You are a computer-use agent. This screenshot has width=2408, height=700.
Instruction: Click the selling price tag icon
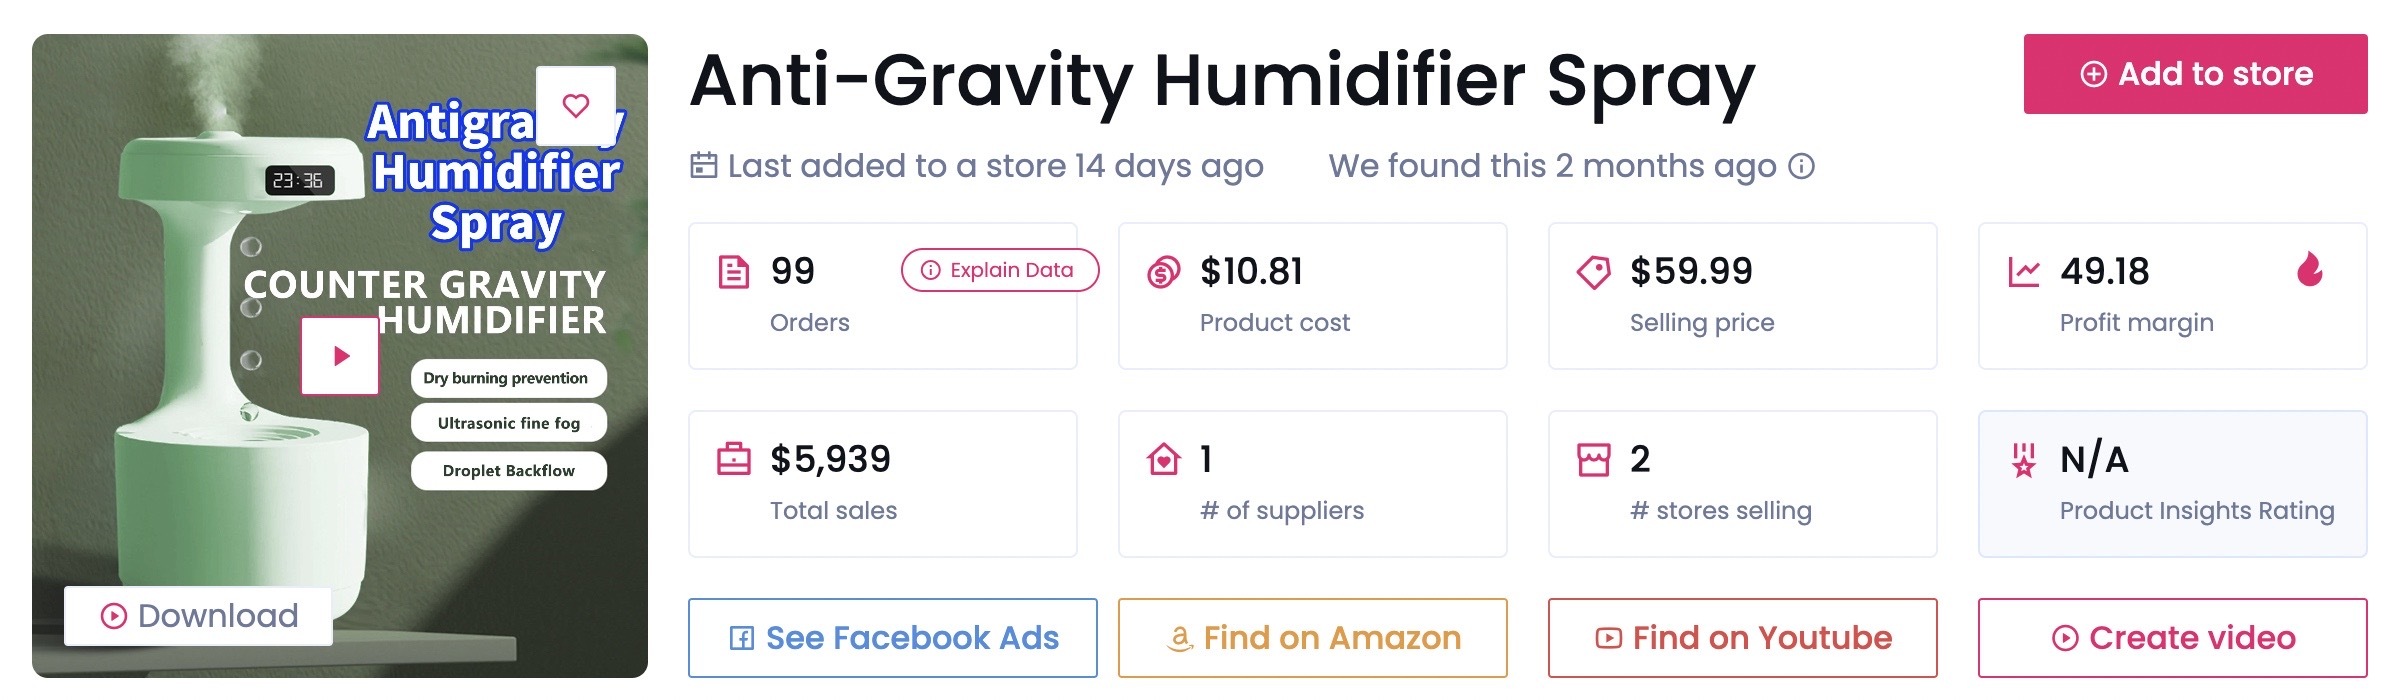[x=1593, y=272]
